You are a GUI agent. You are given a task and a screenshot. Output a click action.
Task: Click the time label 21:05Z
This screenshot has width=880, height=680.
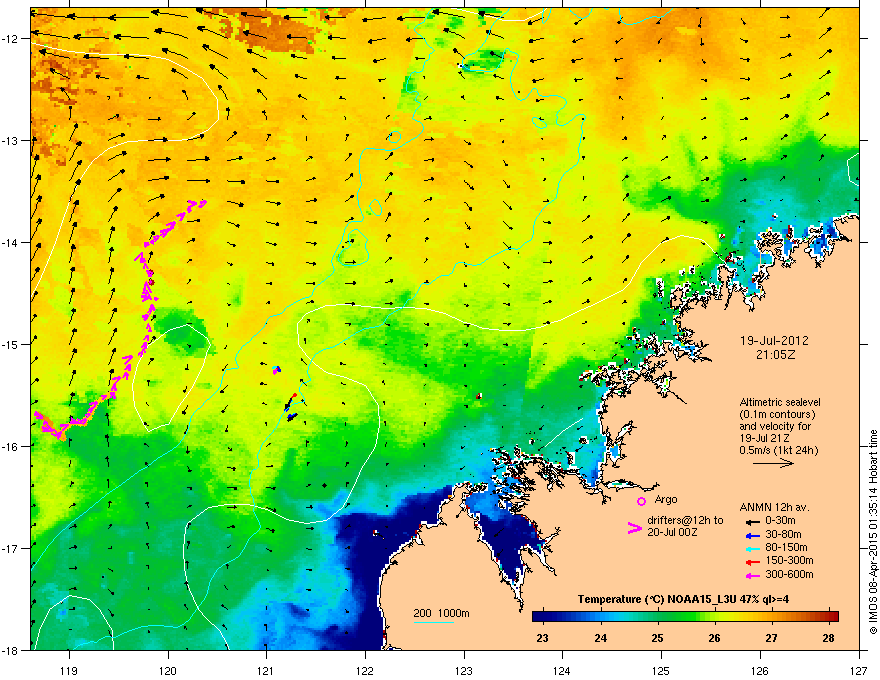tap(776, 355)
